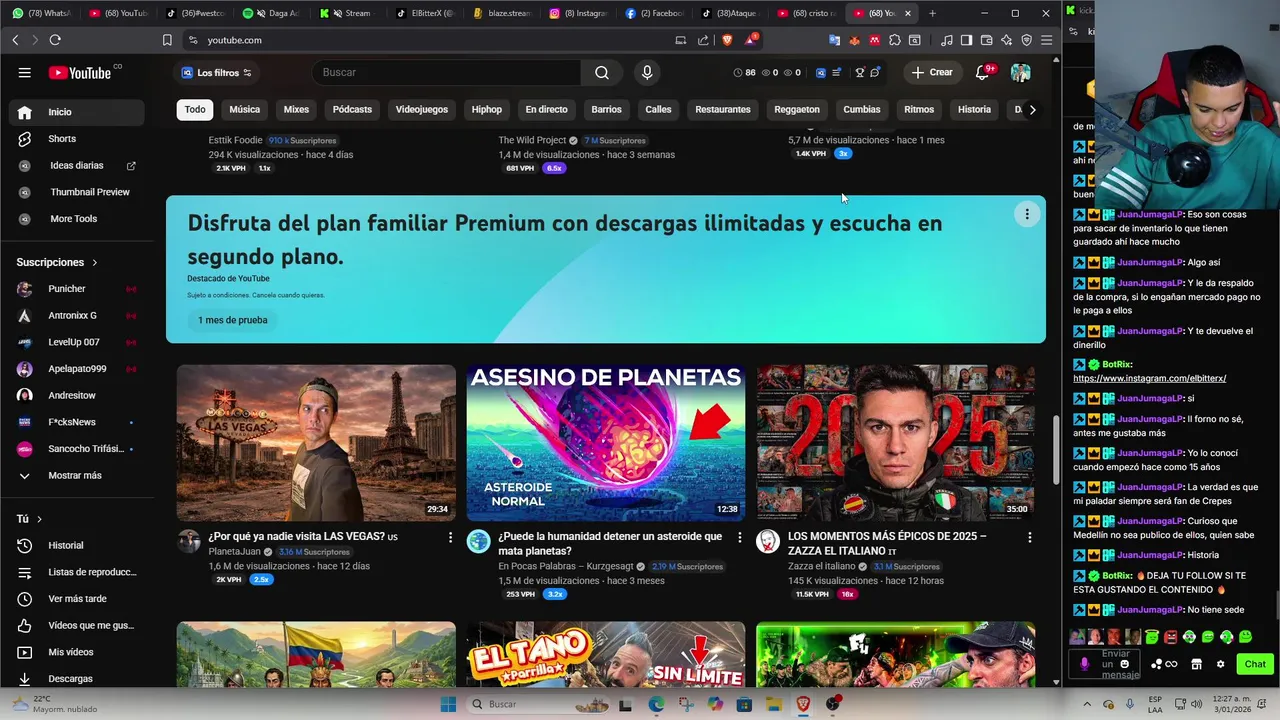
Task: Open Listas de reproducción in sidebar
Action: coord(76,572)
